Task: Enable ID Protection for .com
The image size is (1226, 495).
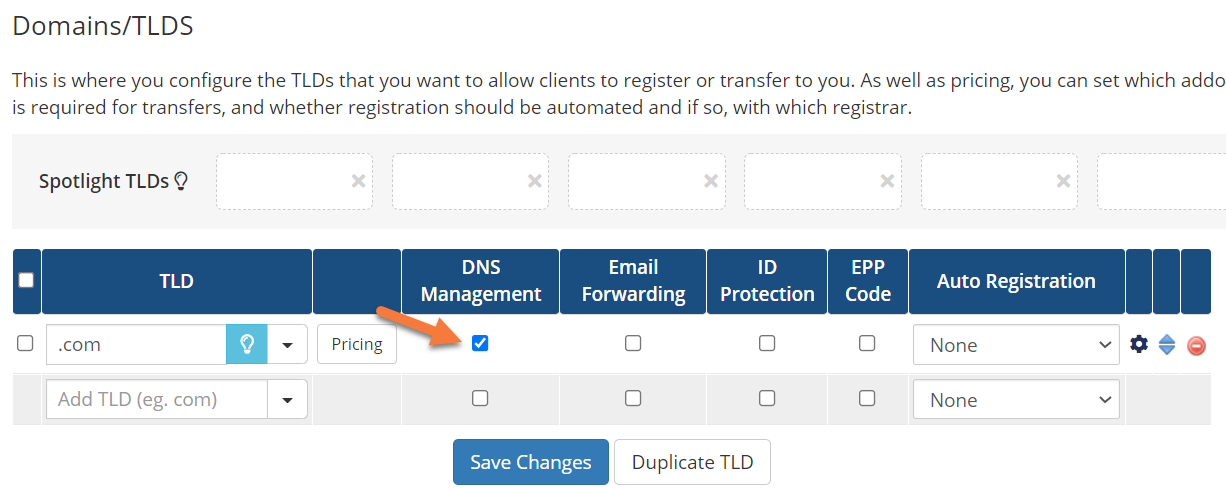Action: click(767, 343)
